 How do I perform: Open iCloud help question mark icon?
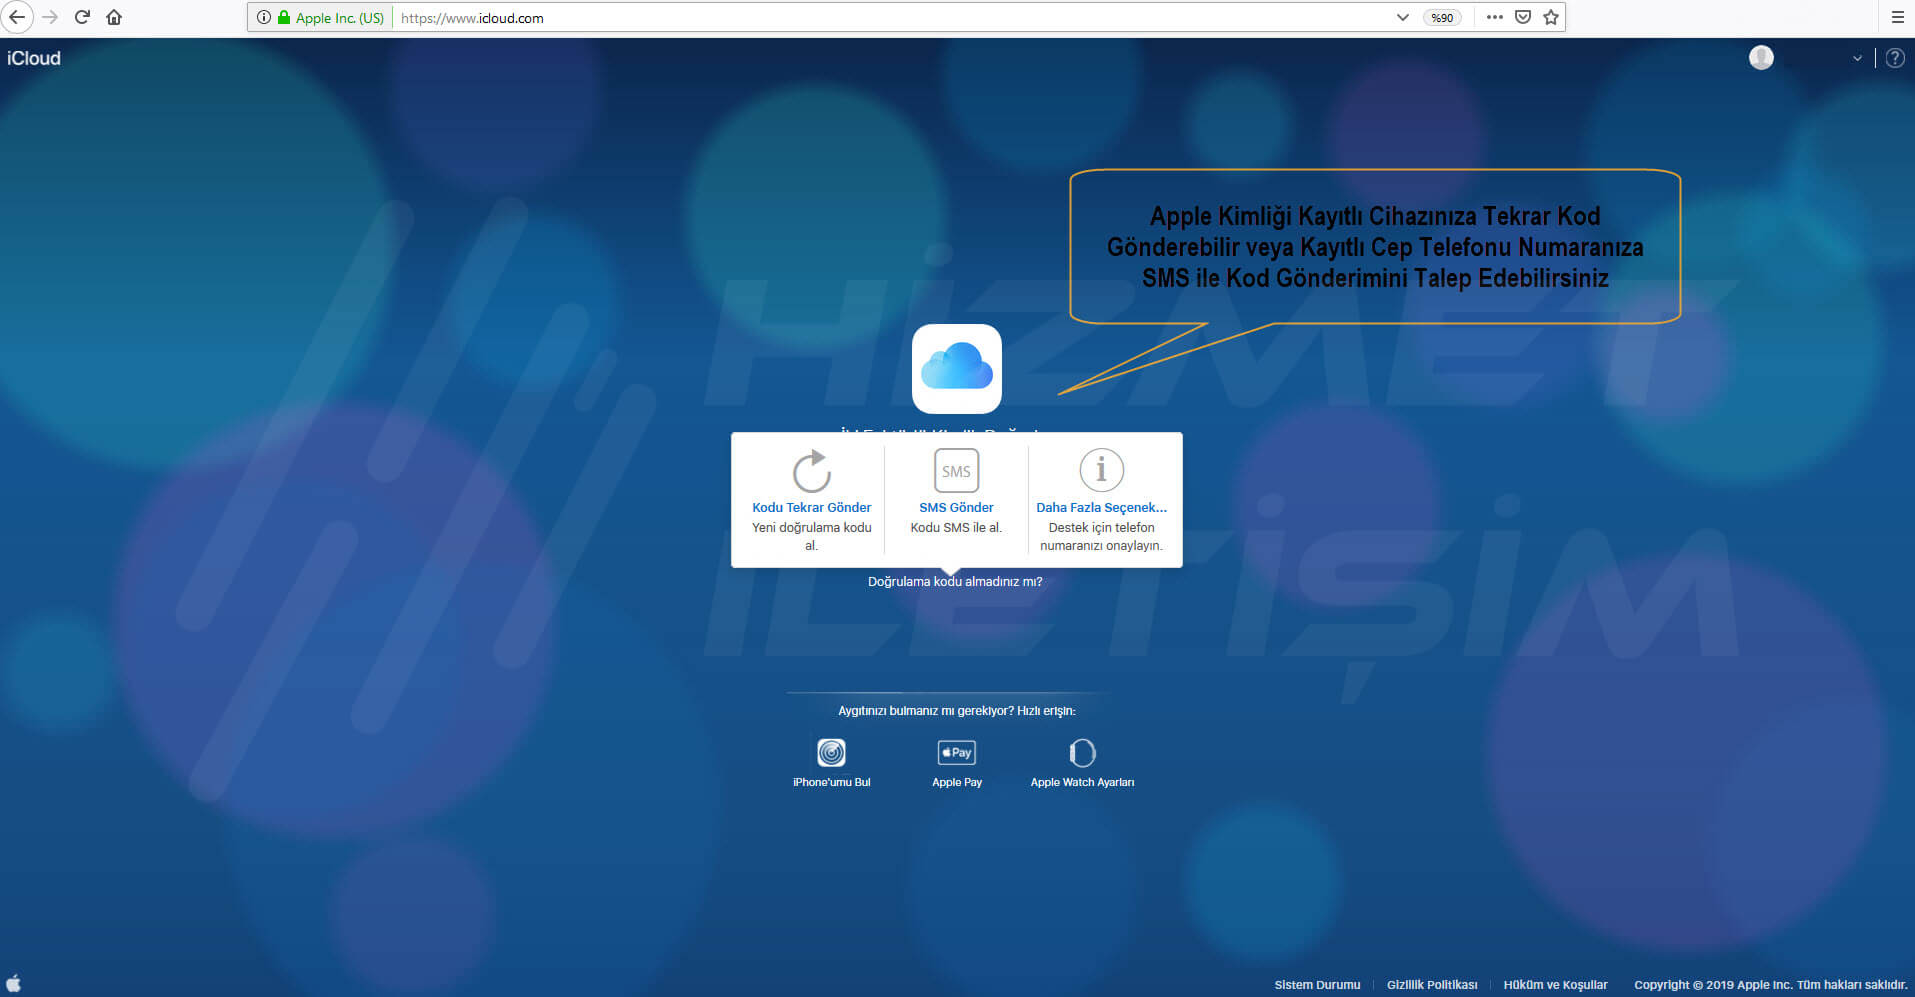[1895, 58]
